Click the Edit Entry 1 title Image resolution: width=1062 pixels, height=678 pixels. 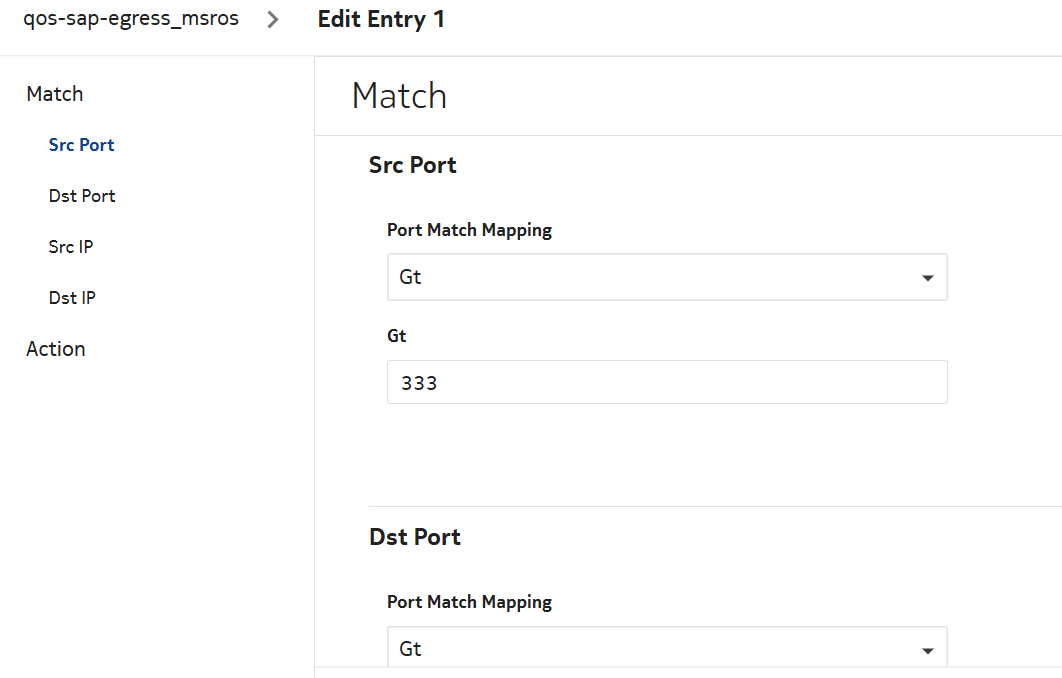point(381,19)
